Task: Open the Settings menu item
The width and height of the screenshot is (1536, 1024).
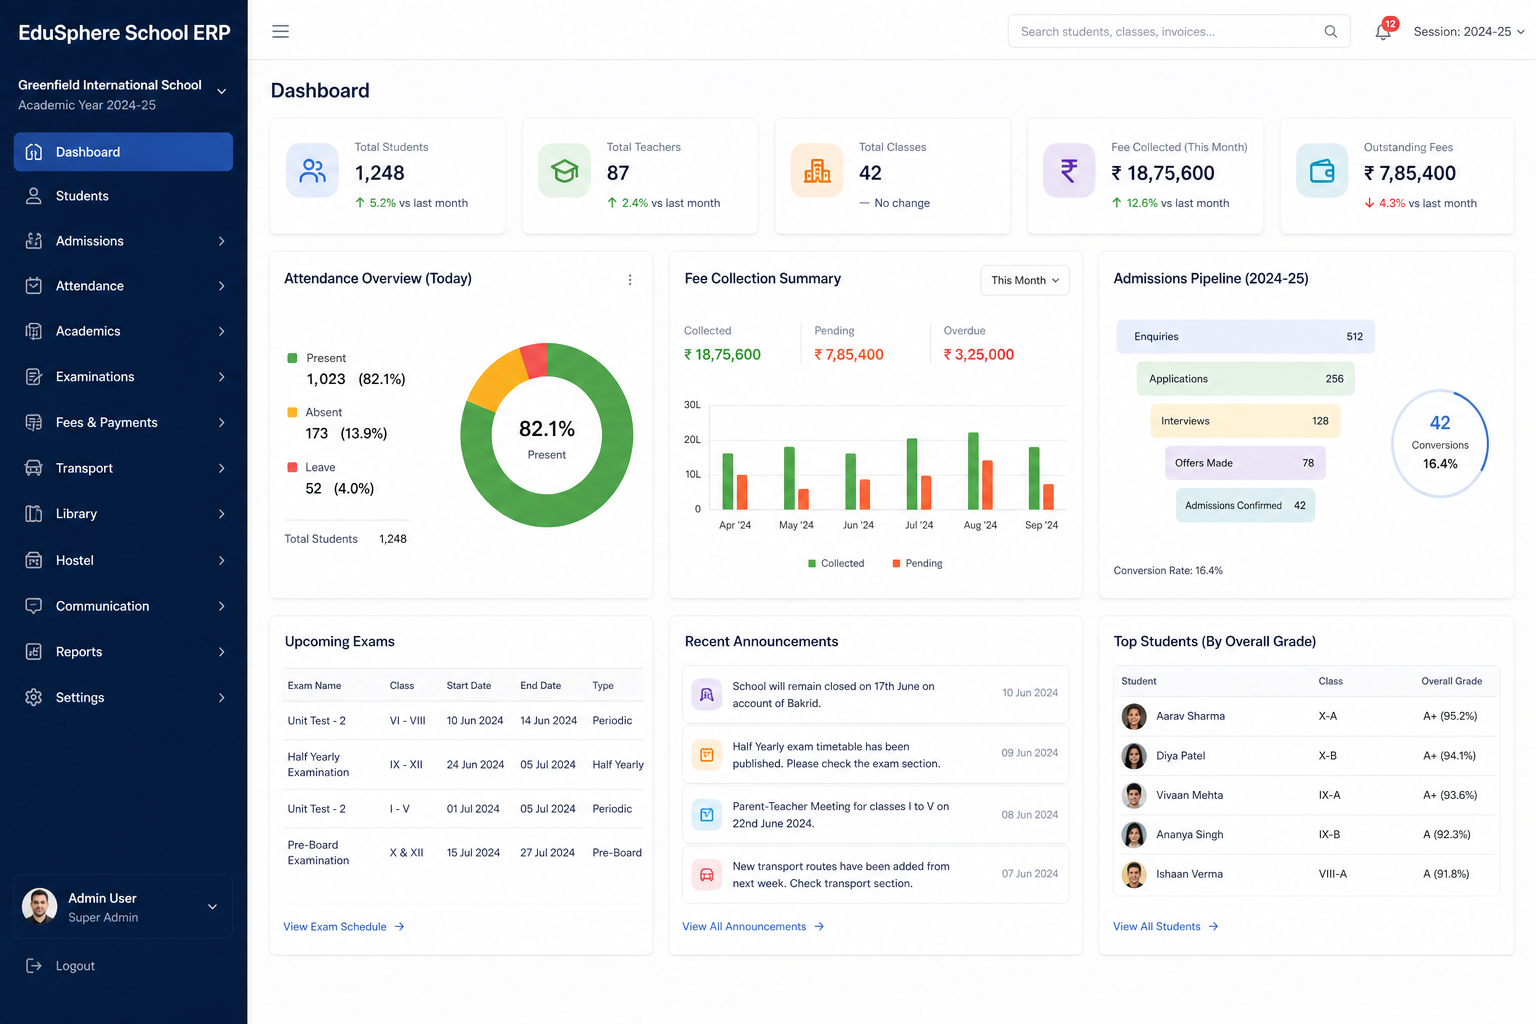Action: click(123, 697)
